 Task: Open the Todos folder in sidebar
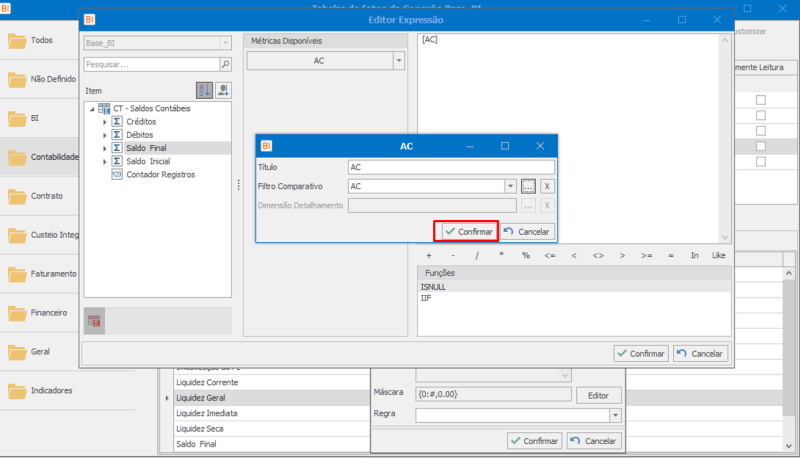click(x=39, y=40)
